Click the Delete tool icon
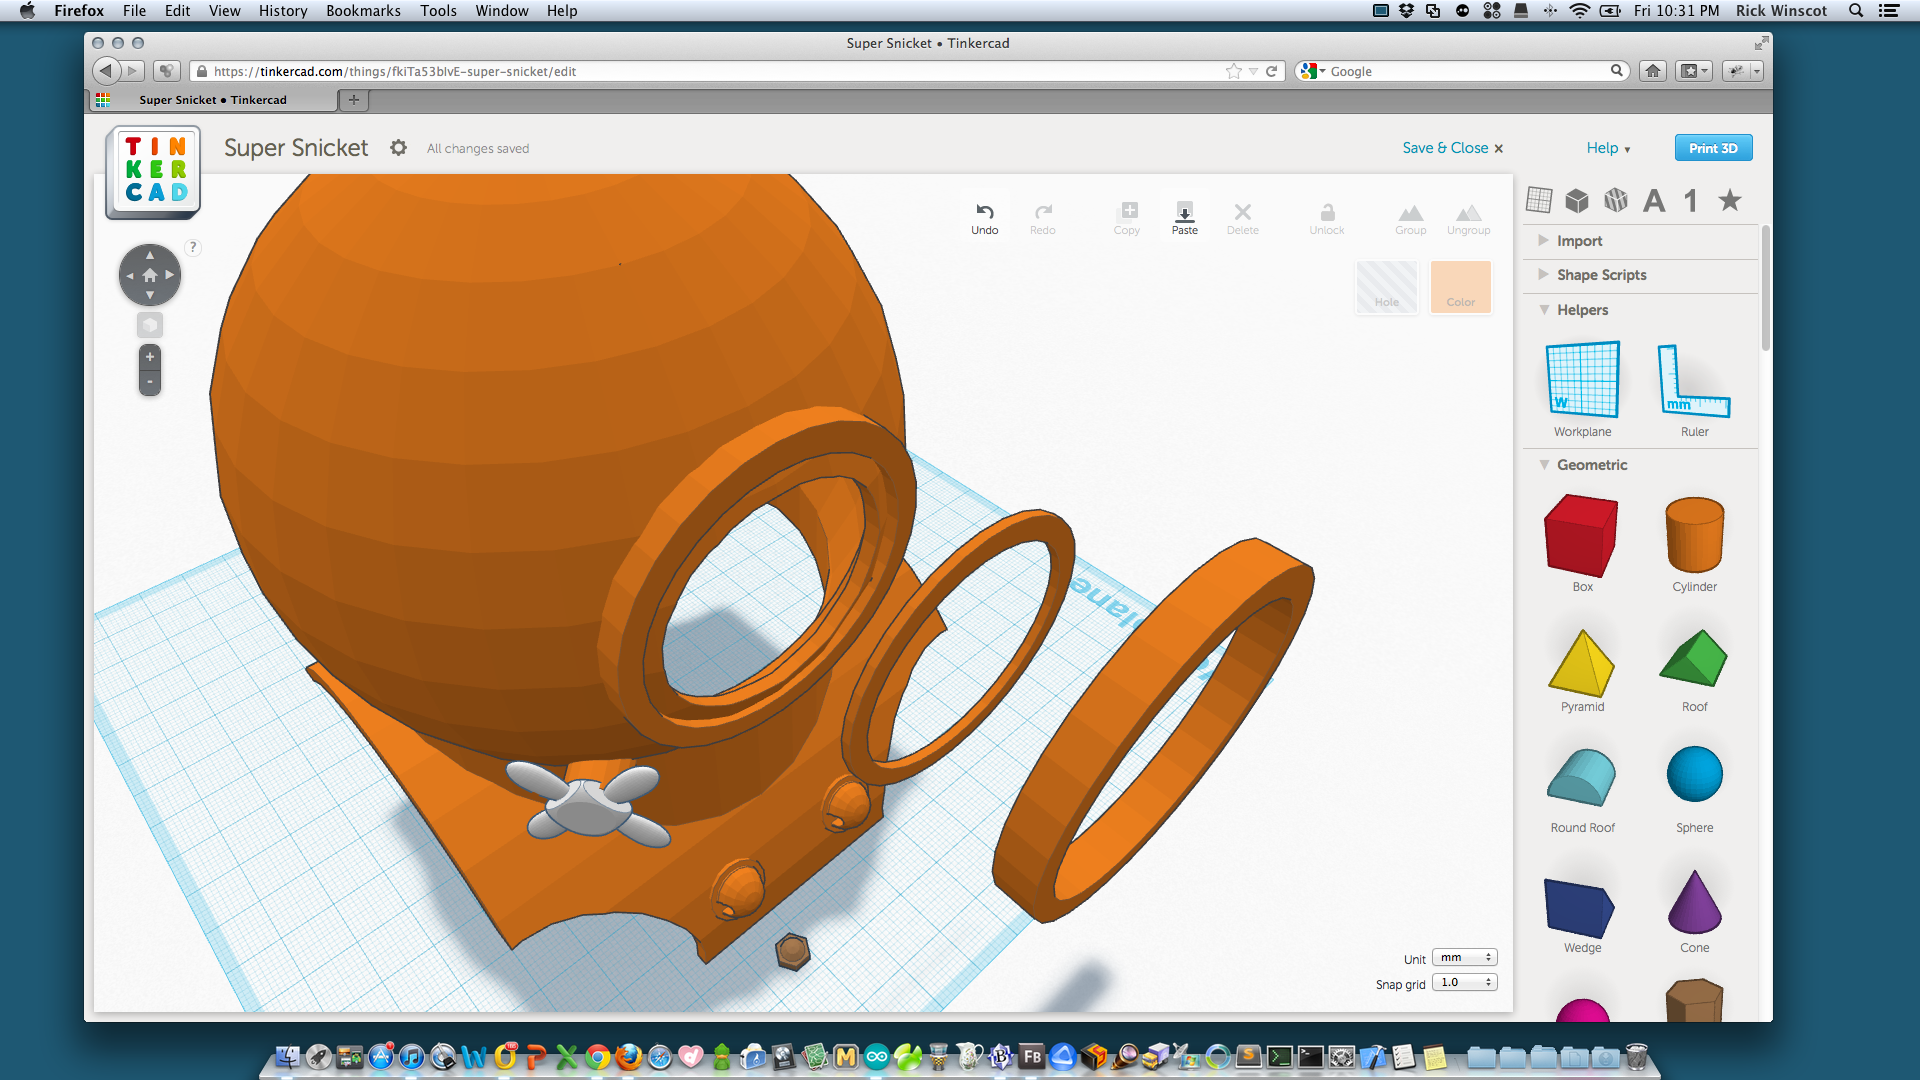The width and height of the screenshot is (1920, 1080). [x=1242, y=211]
